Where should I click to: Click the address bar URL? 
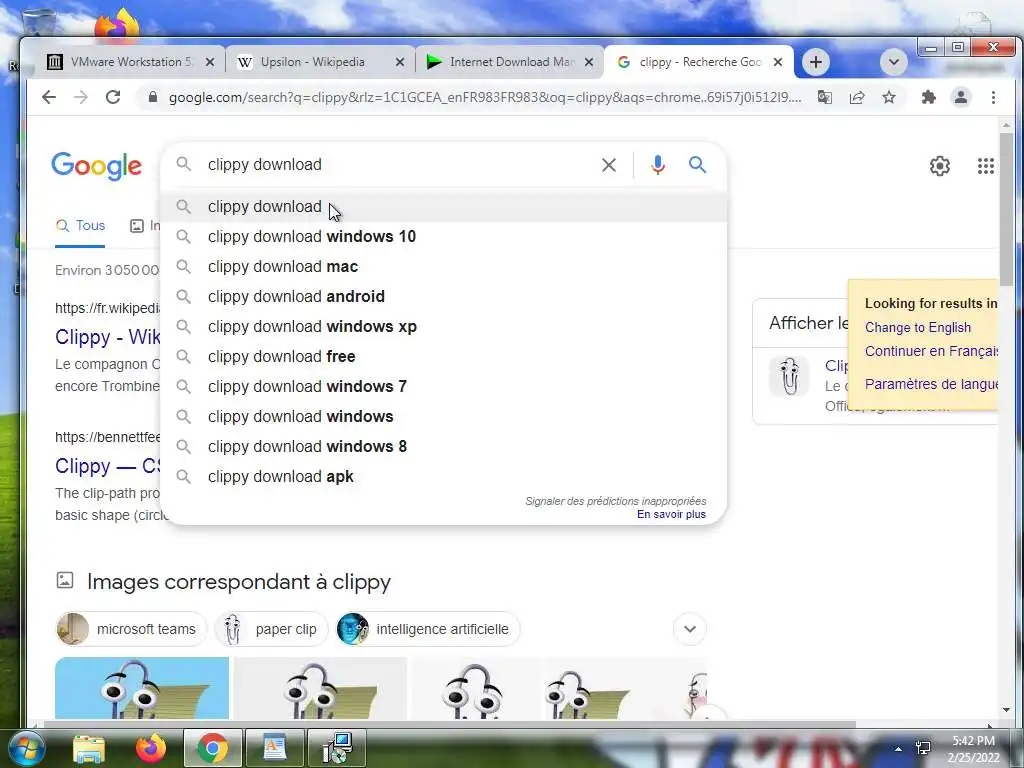point(485,97)
